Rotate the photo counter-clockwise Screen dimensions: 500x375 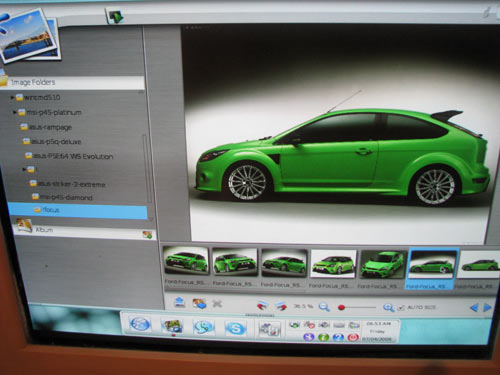point(263,305)
